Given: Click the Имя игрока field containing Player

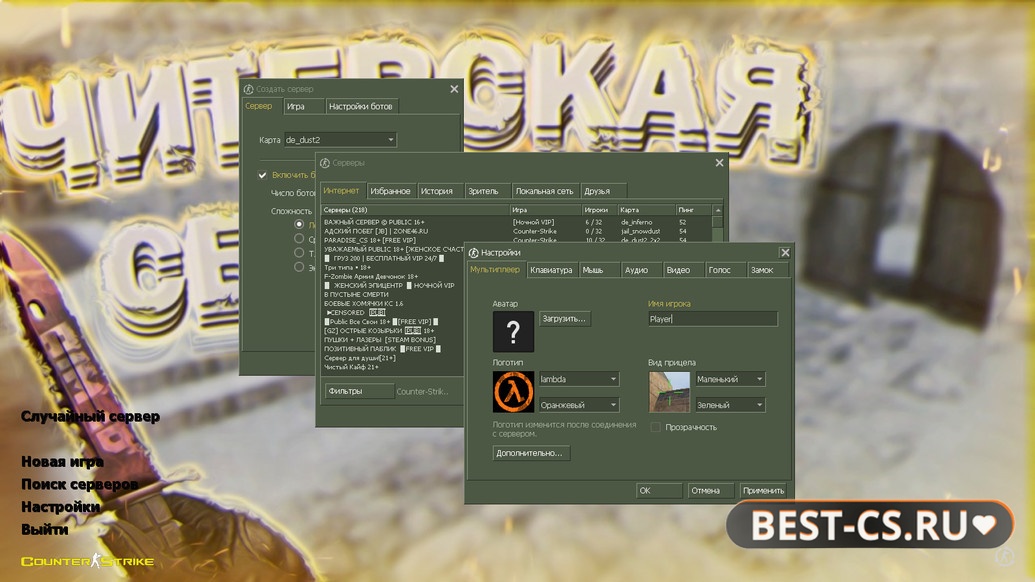Looking at the screenshot, I should point(712,319).
